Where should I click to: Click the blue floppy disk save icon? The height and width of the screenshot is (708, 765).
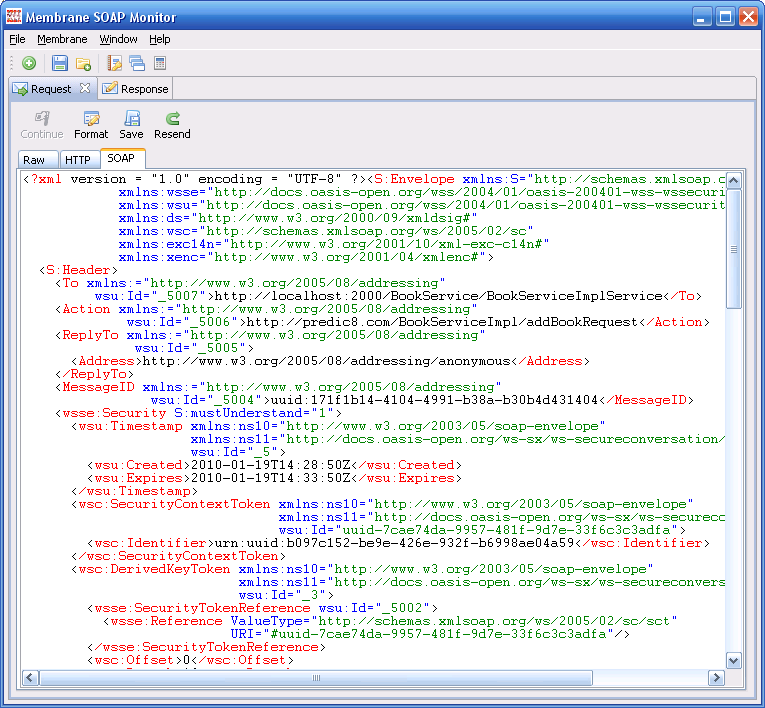60,63
